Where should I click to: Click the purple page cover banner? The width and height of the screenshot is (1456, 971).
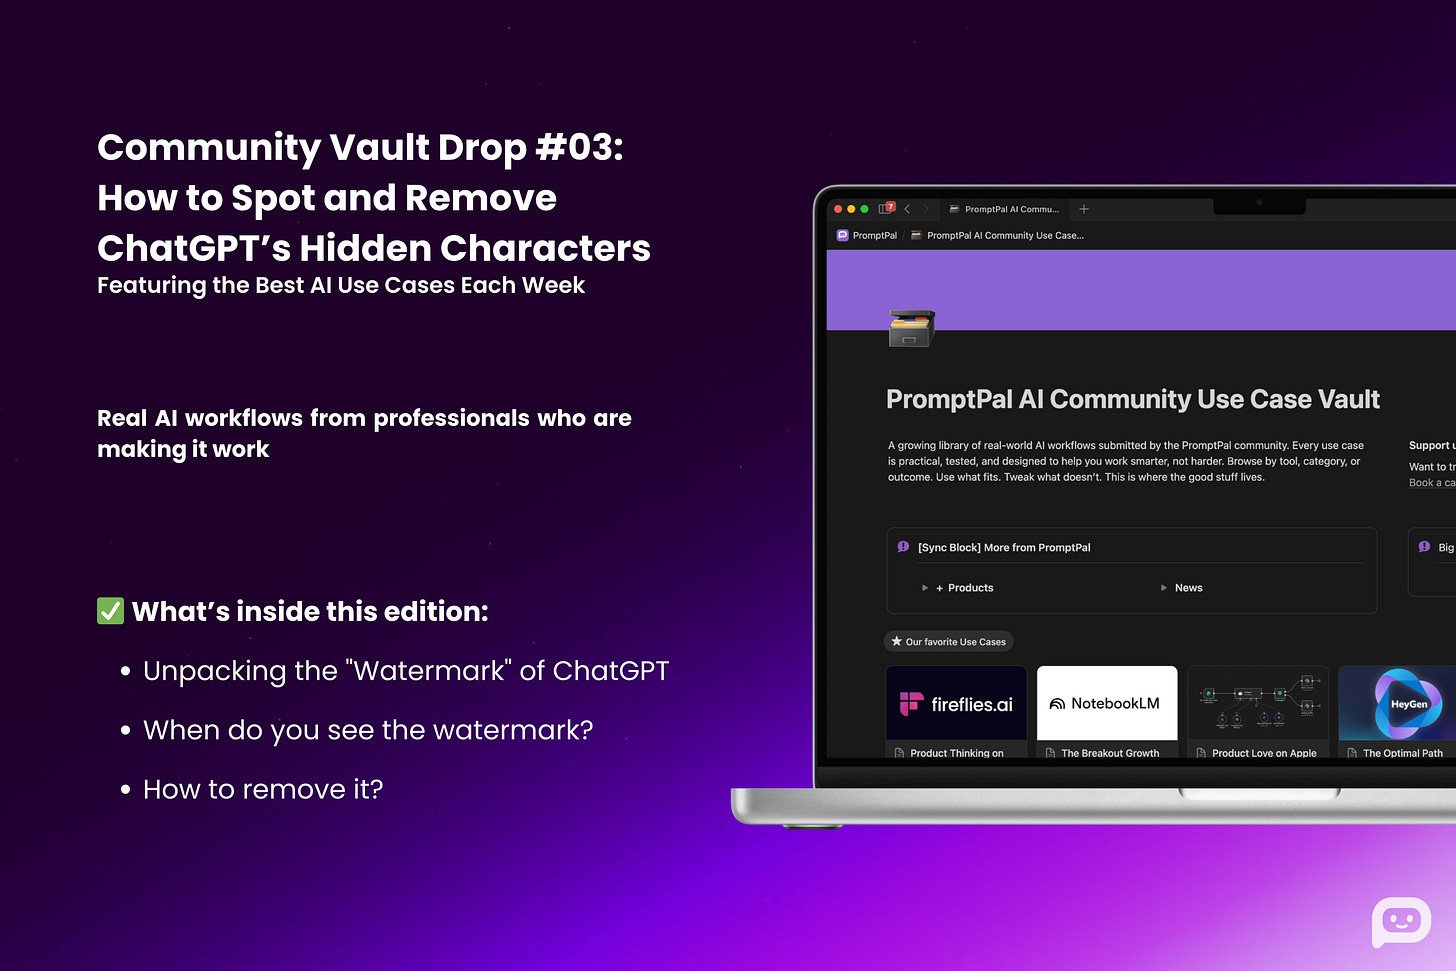pyautogui.click(x=1141, y=290)
